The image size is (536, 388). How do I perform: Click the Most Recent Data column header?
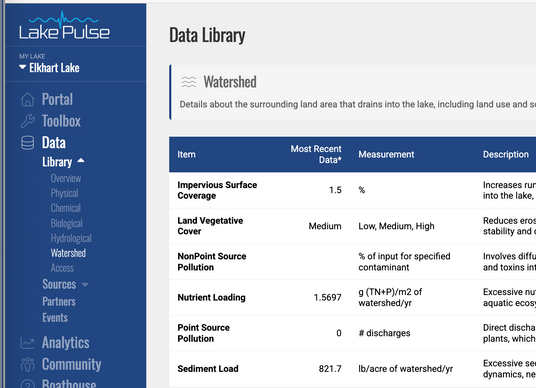point(316,154)
